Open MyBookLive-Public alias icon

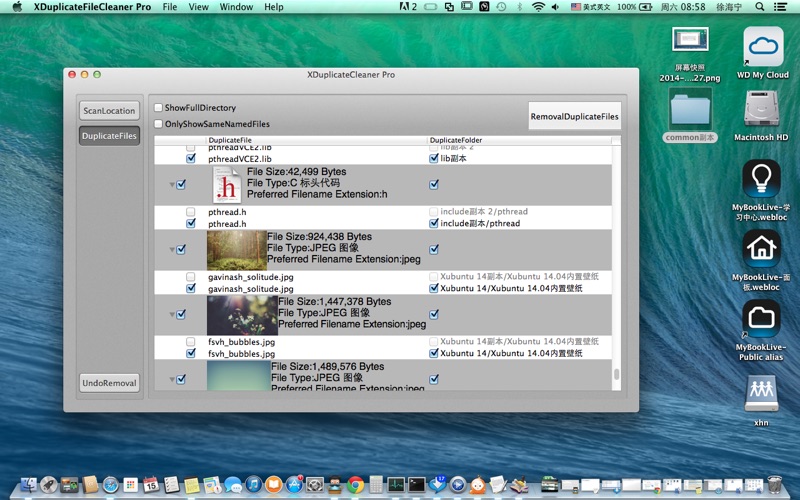coord(761,318)
